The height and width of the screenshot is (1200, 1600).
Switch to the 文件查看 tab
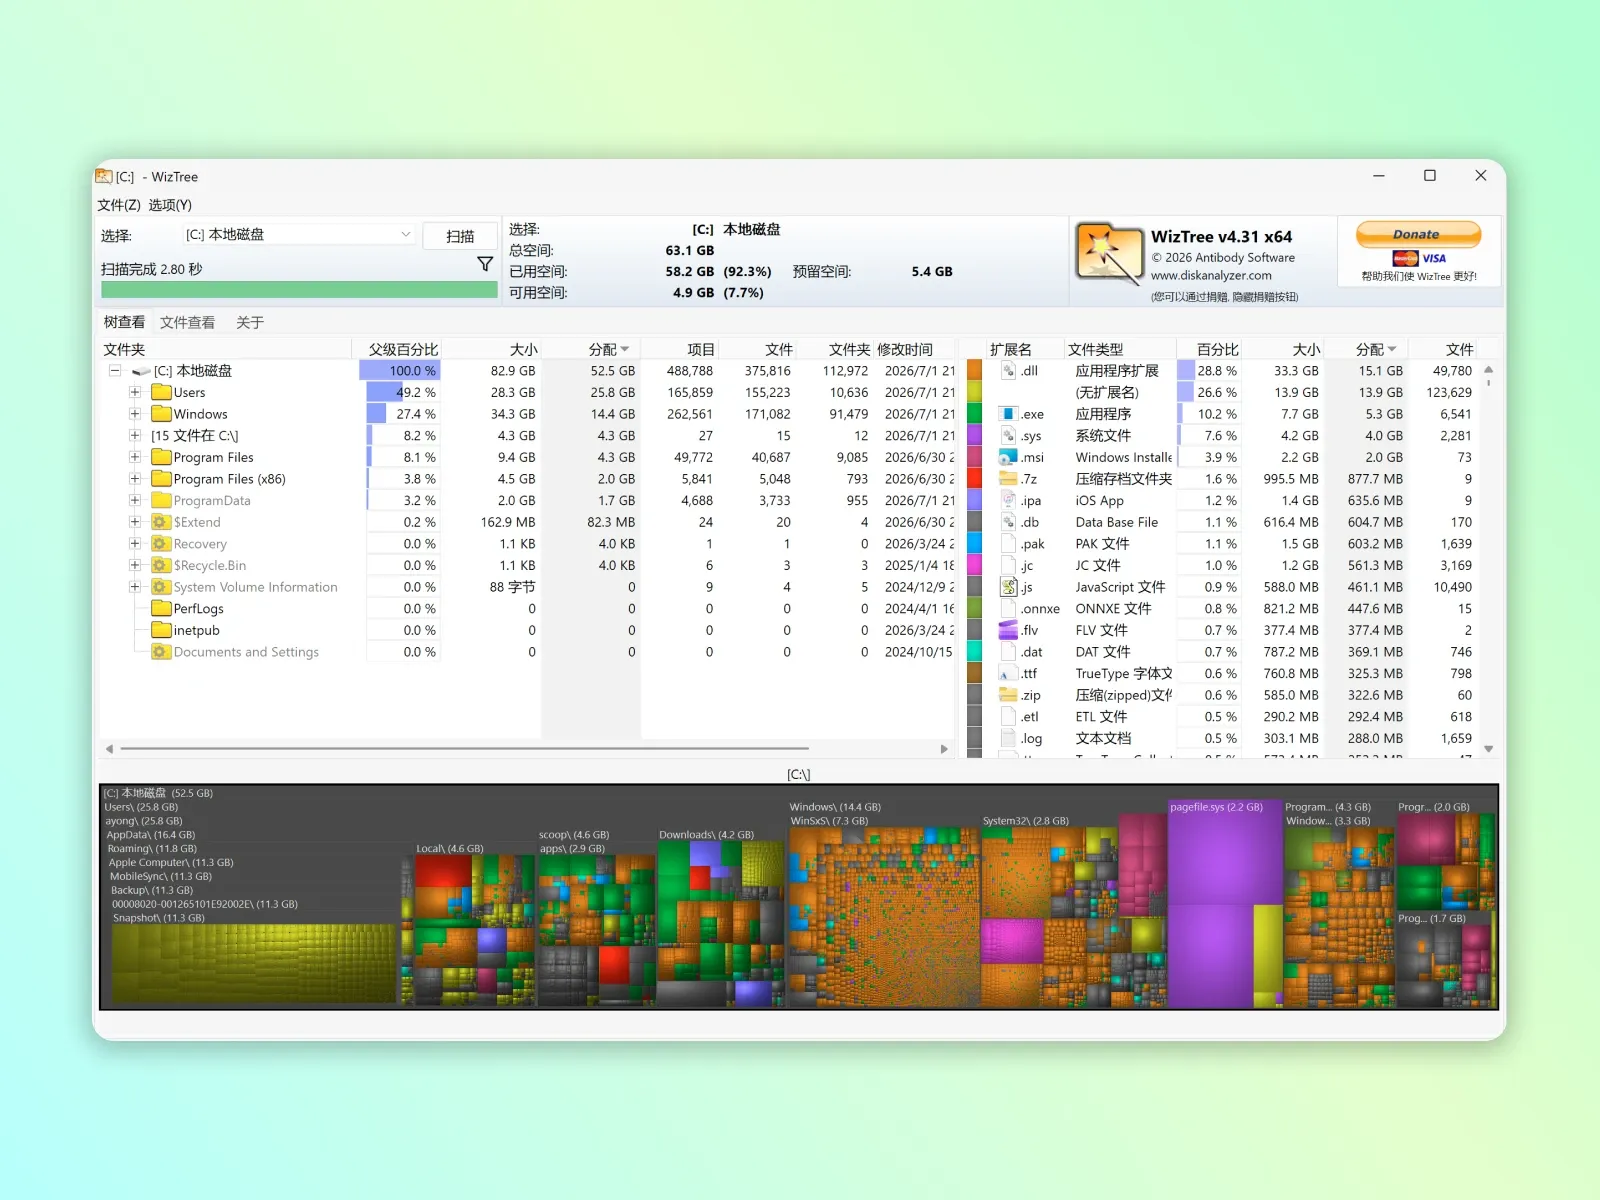point(188,322)
